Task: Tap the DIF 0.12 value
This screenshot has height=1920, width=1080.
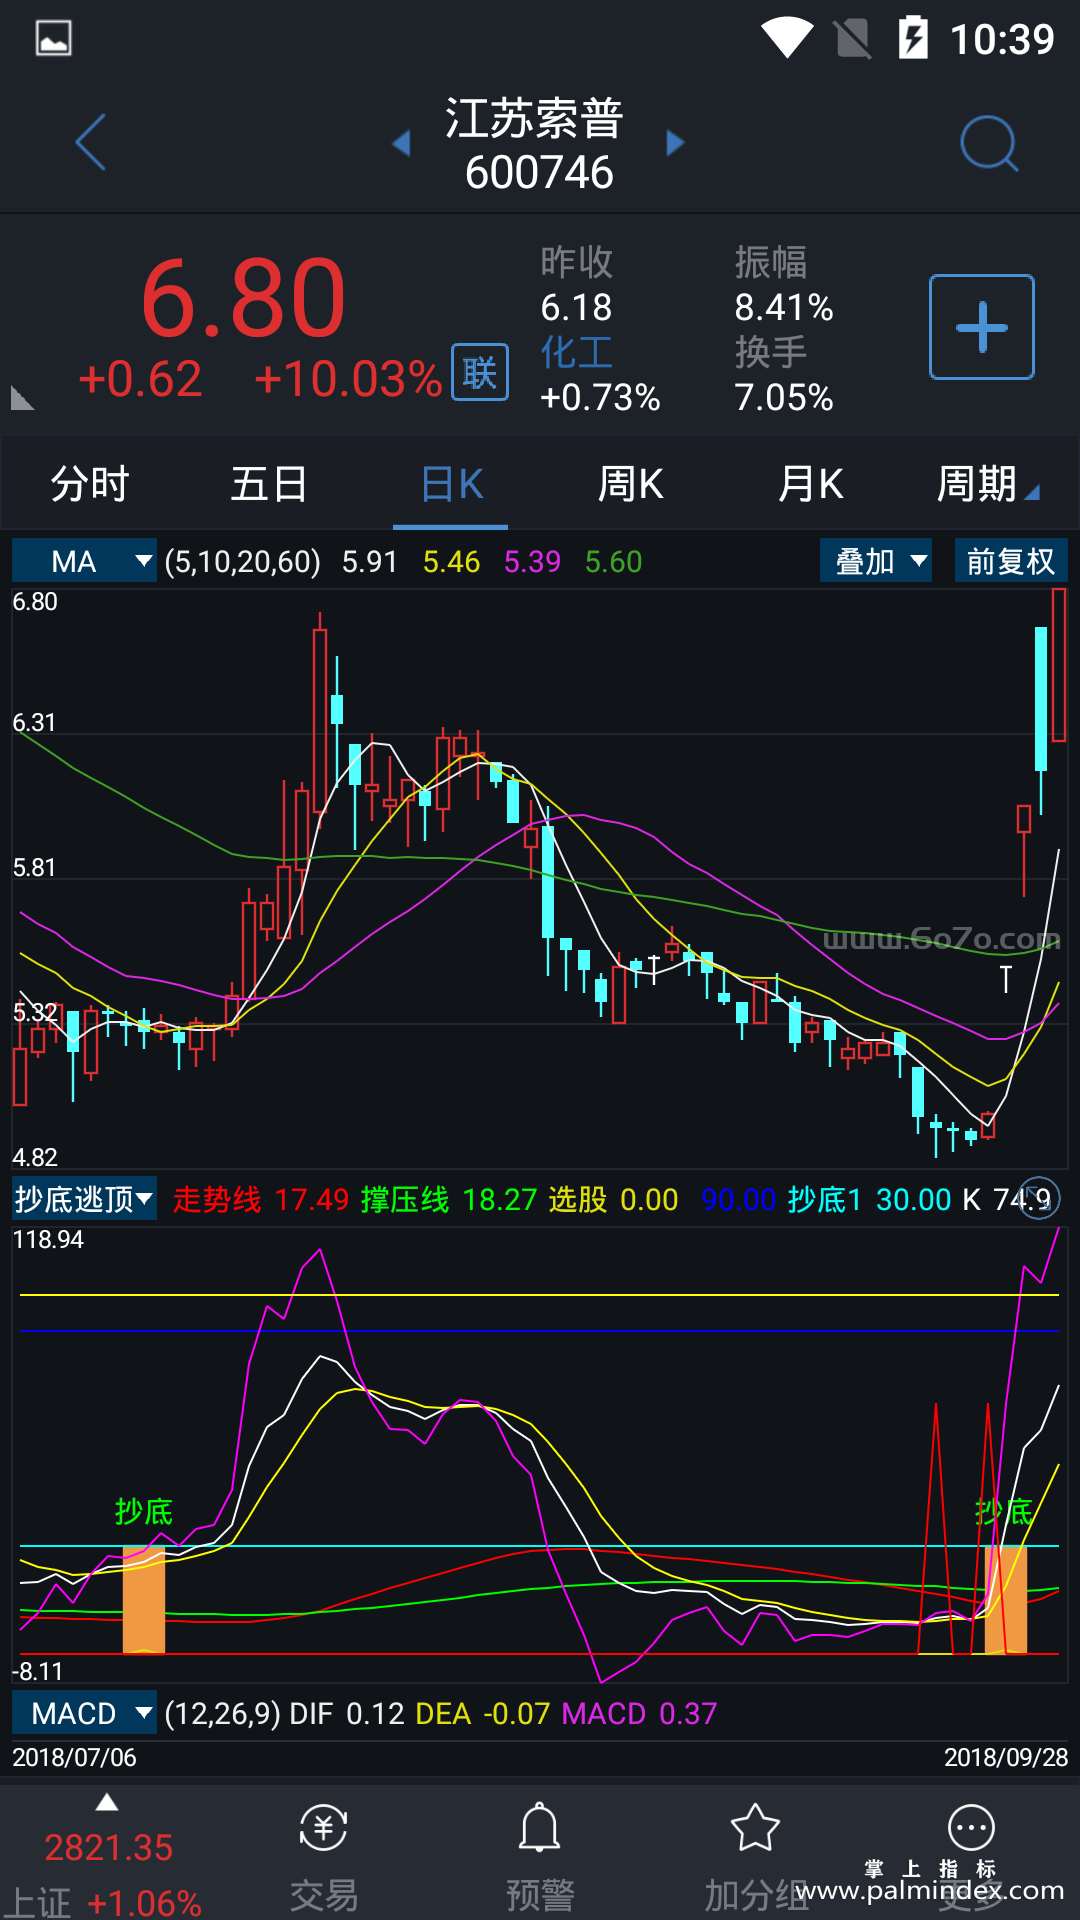Action: point(346,1713)
